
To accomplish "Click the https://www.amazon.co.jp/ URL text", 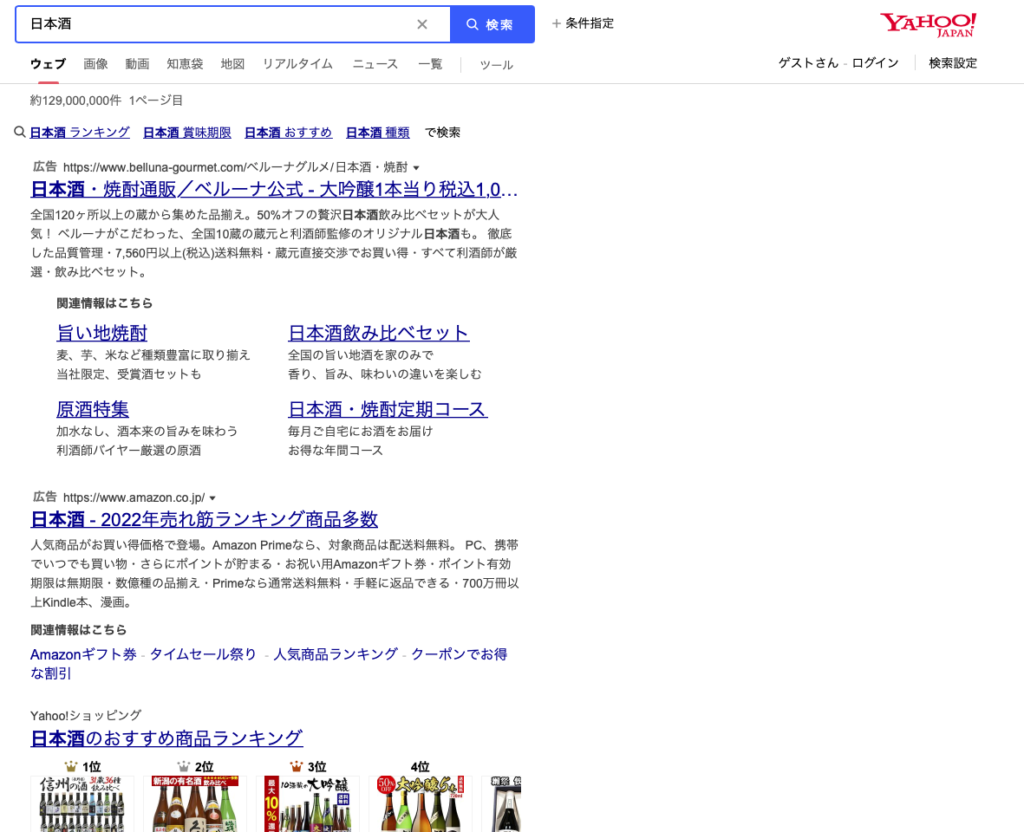I will click(x=134, y=498).
